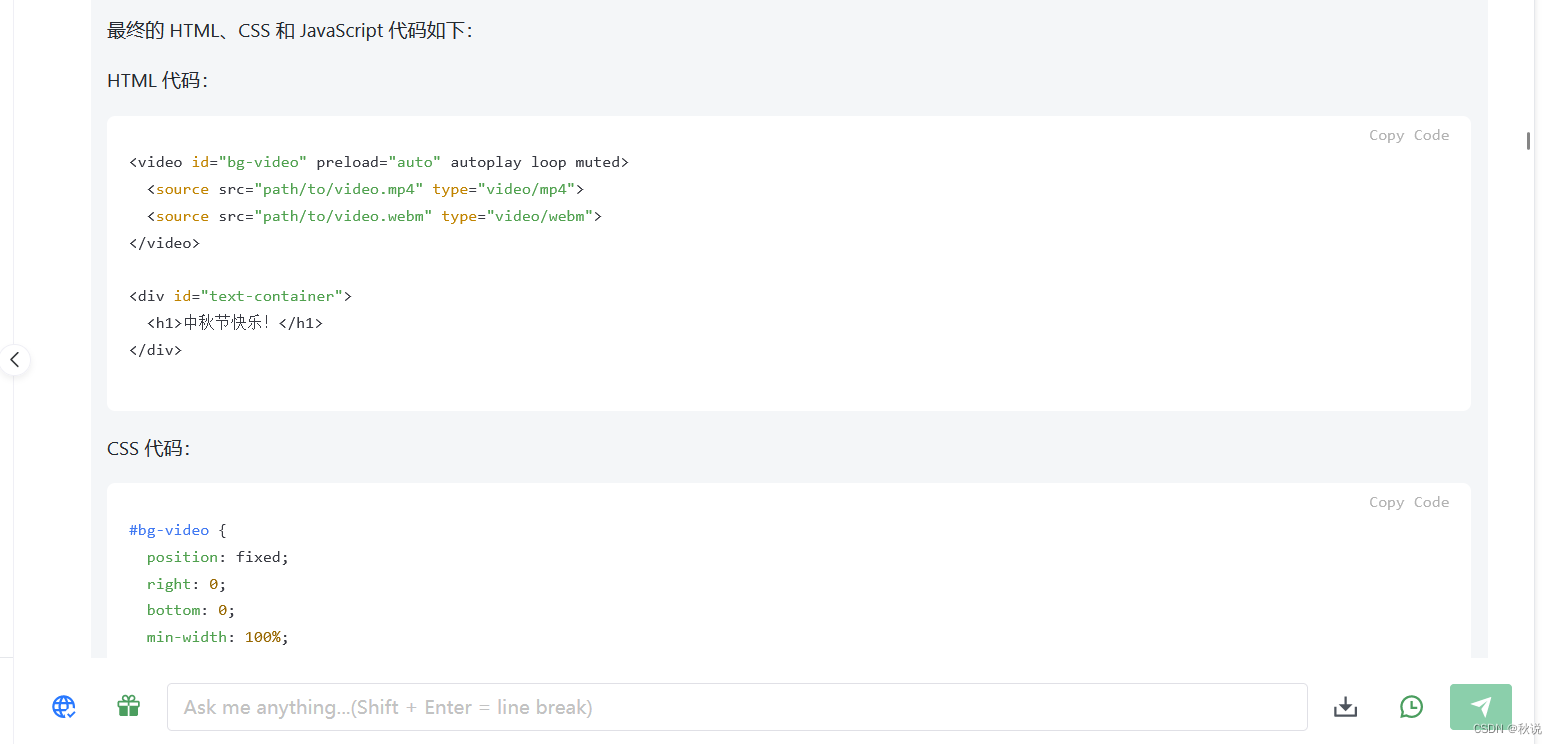
Task: Click the 'right: 0;' CSS line
Action: click(186, 584)
